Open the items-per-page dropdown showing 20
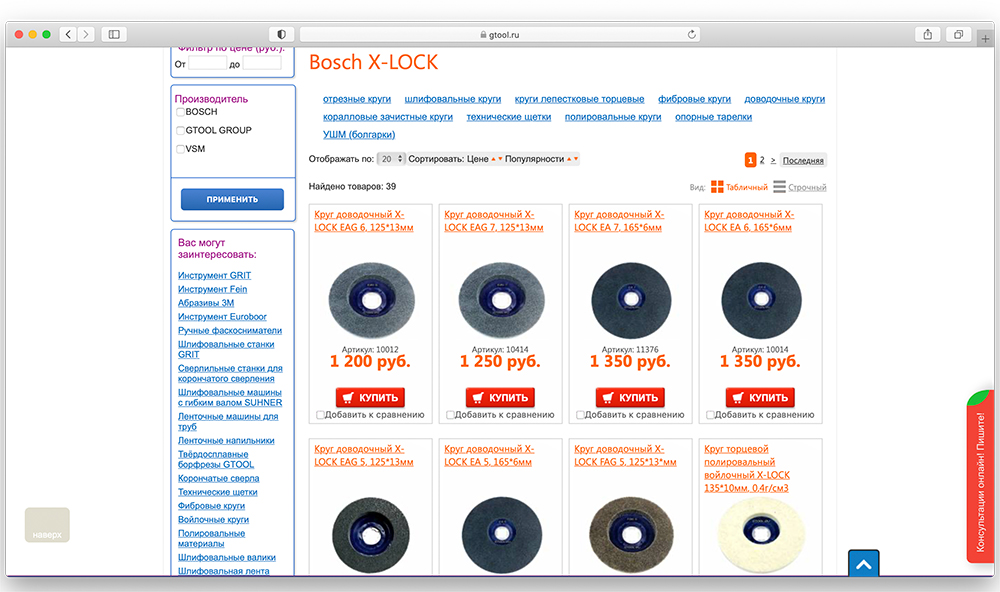This screenshot has height=592, width=1000. coord(391,159)
